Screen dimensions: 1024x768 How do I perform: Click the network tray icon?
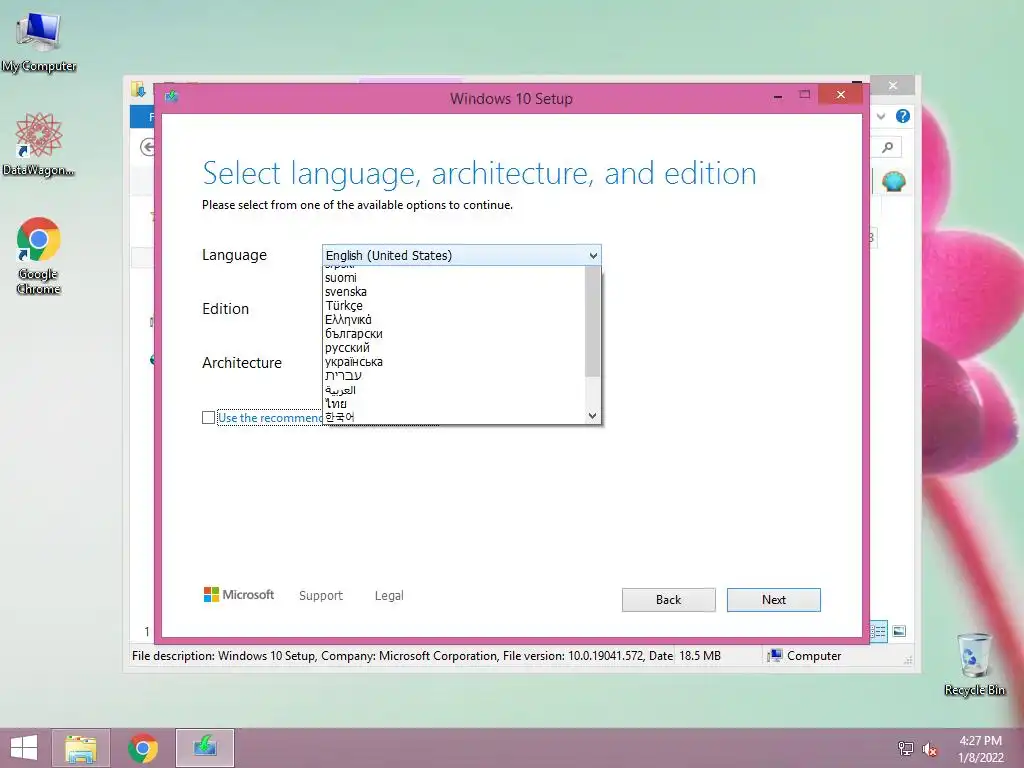906,748
